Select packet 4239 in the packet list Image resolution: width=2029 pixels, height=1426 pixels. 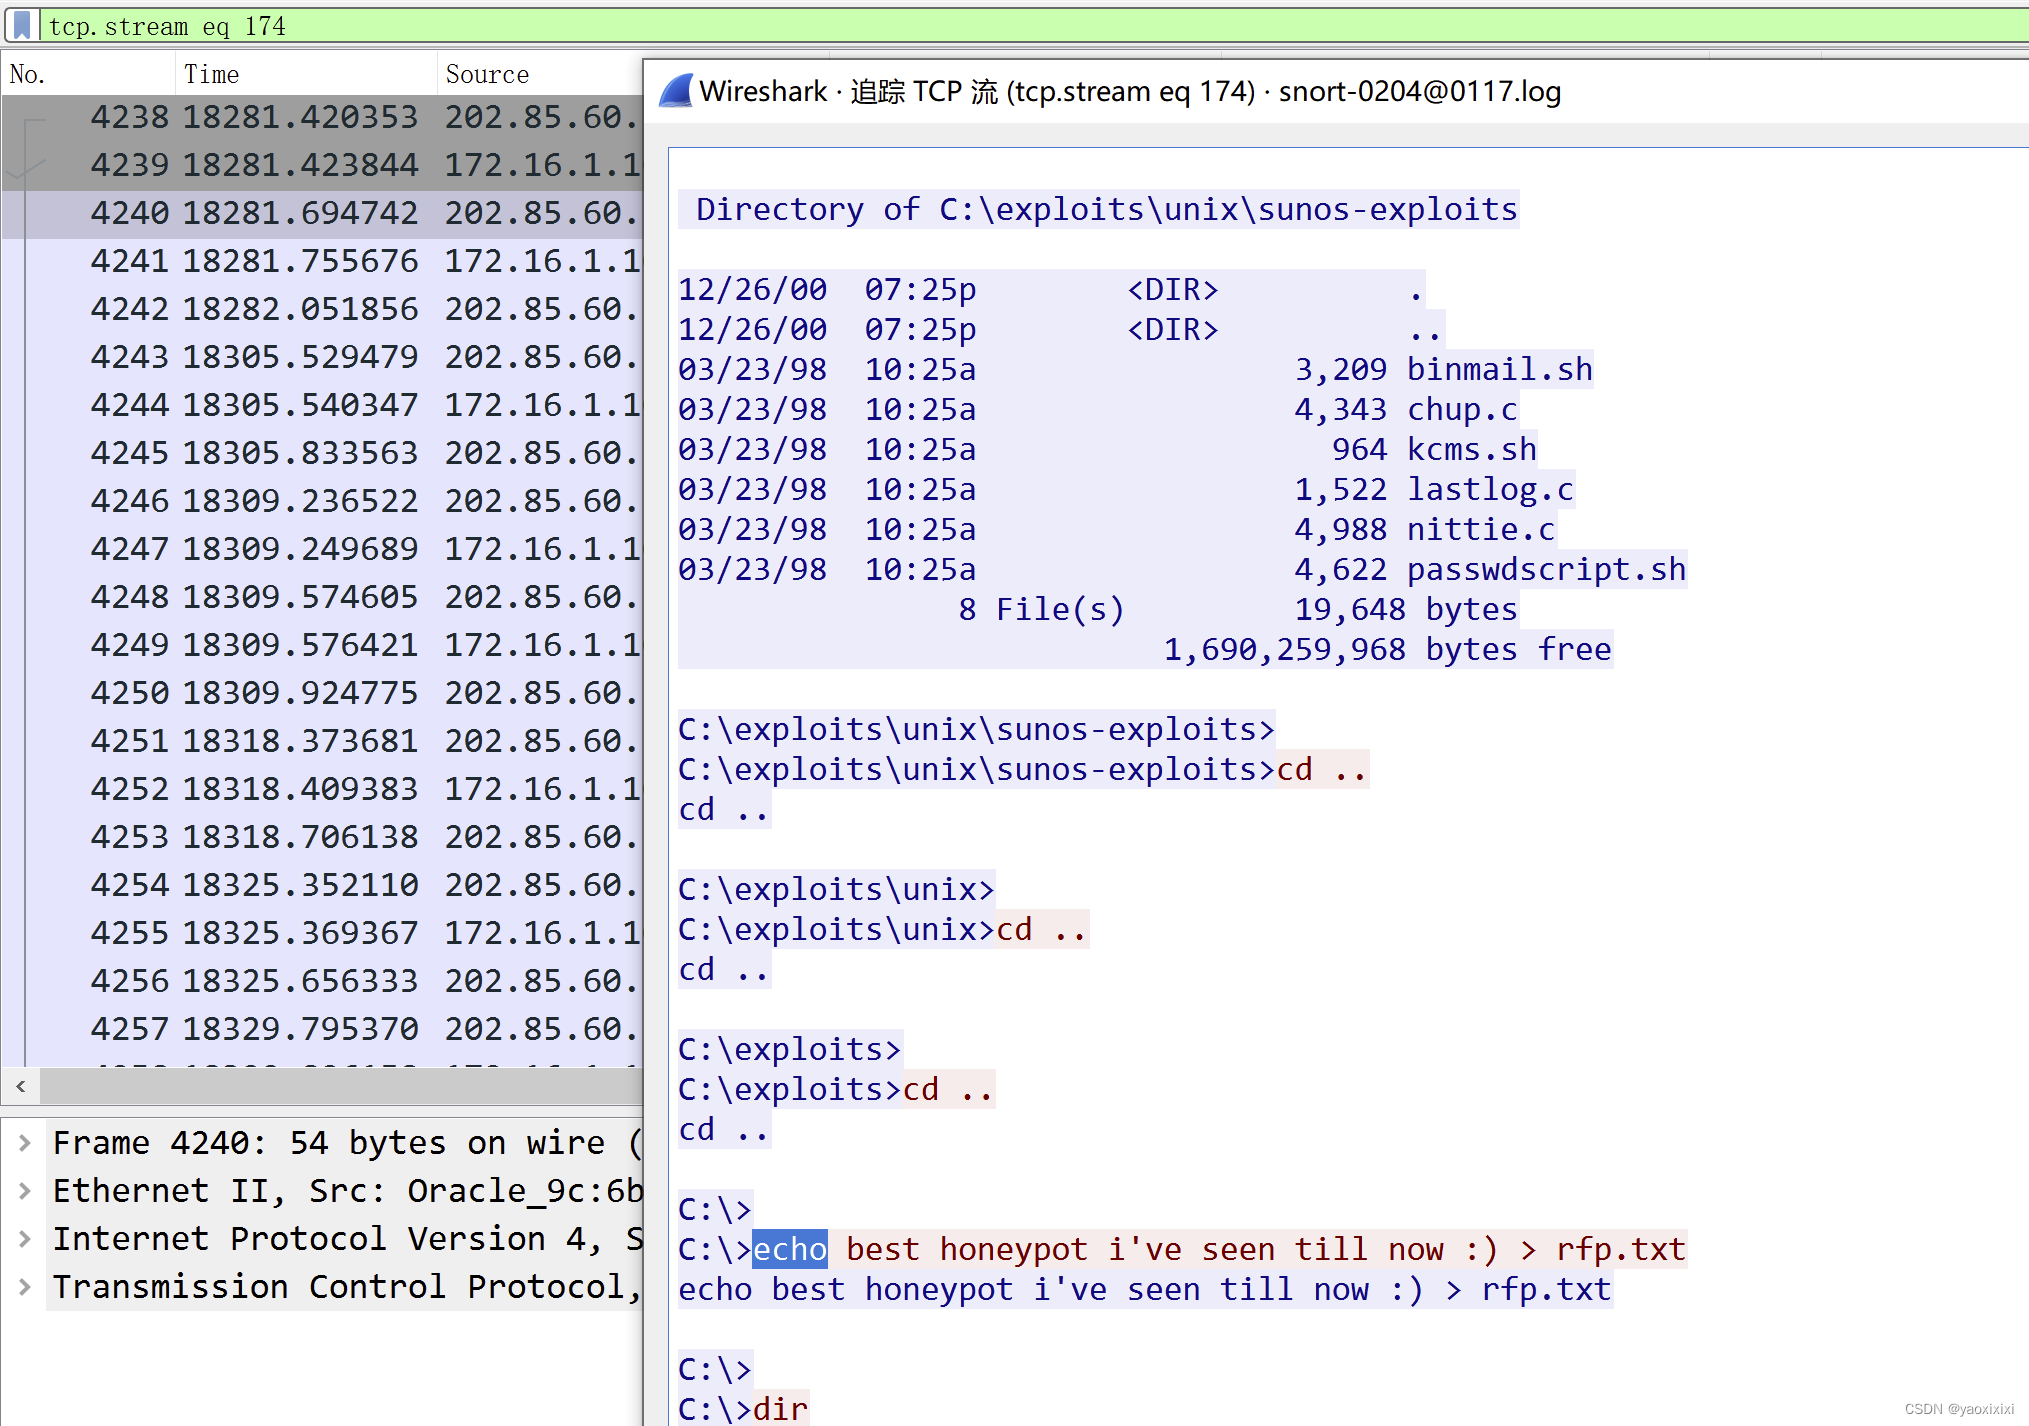pyautogui.click(x=322, y=165)
